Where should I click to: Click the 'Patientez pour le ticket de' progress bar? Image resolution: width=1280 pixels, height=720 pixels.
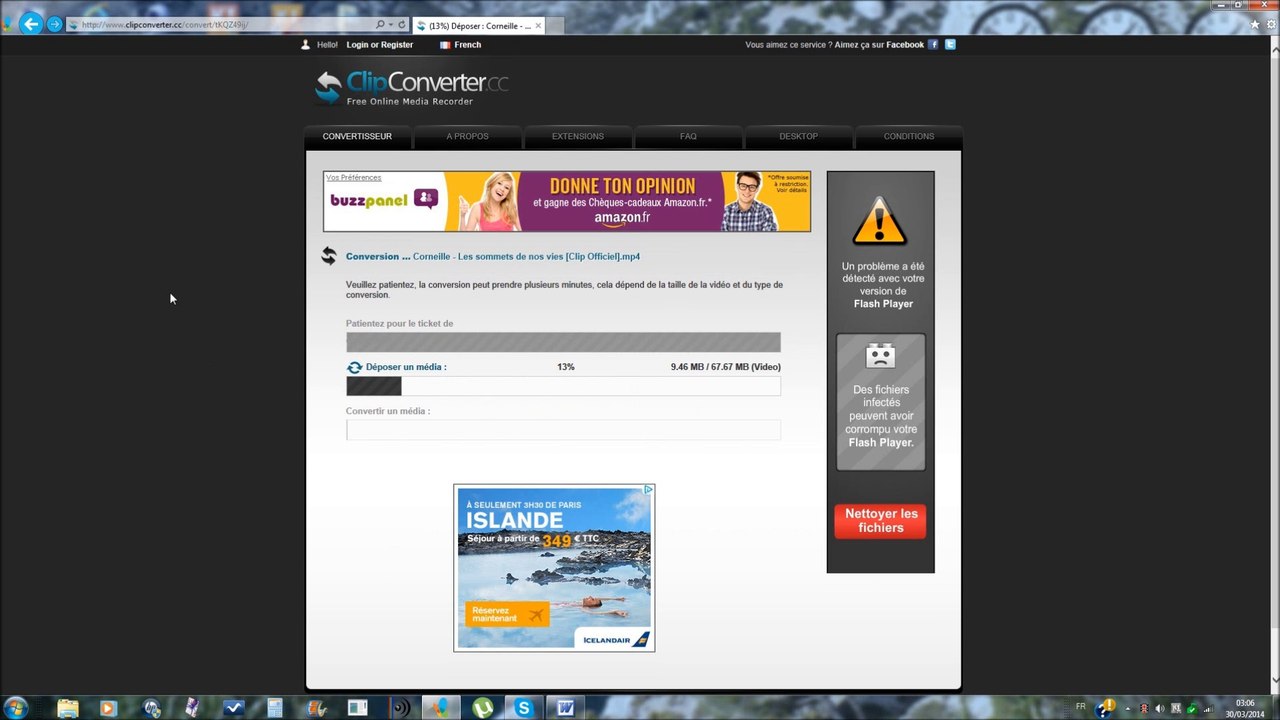(563, 342)
